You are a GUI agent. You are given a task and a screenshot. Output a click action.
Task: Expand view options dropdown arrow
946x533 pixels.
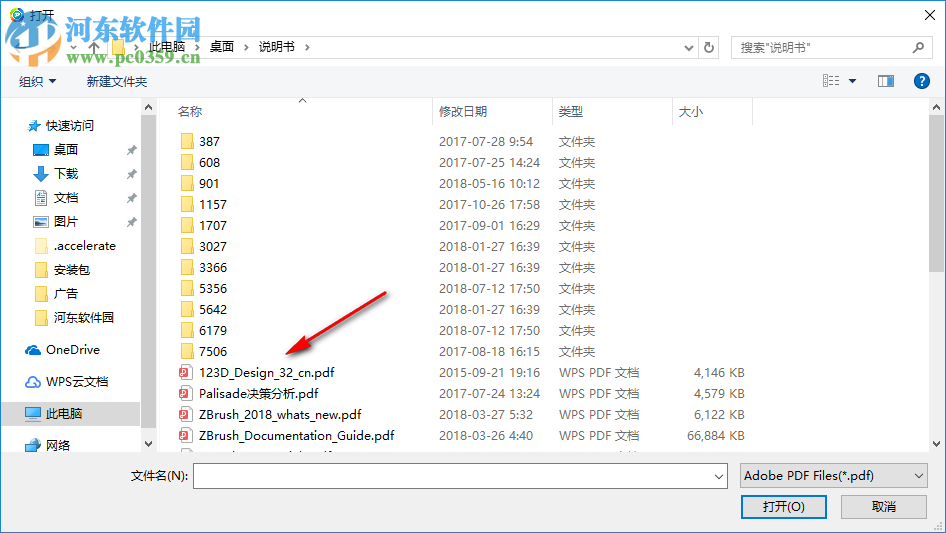[852, 81]
